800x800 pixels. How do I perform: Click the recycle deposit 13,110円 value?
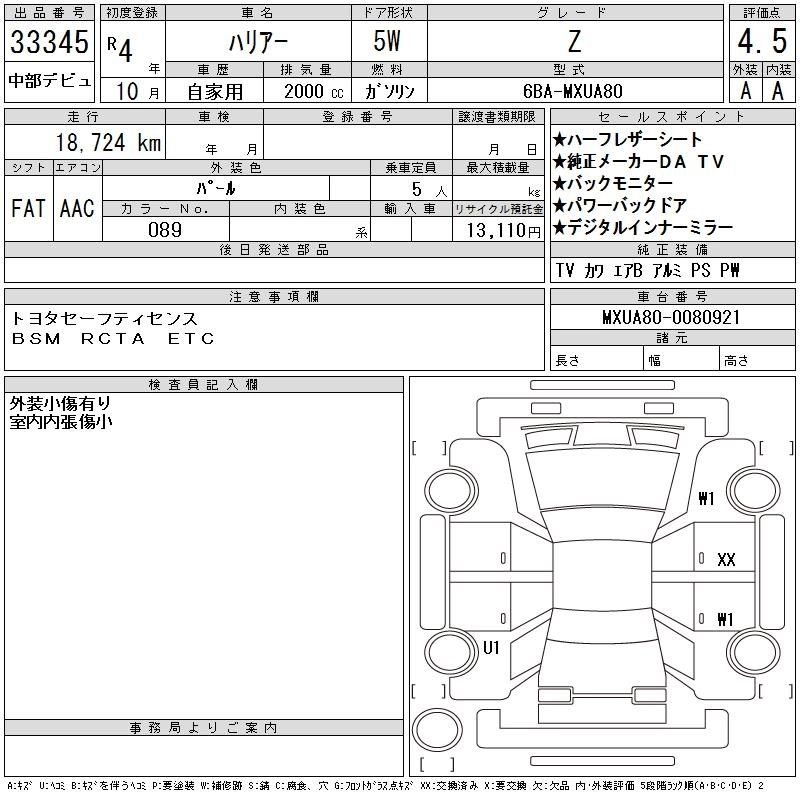[x=497, y=230]
